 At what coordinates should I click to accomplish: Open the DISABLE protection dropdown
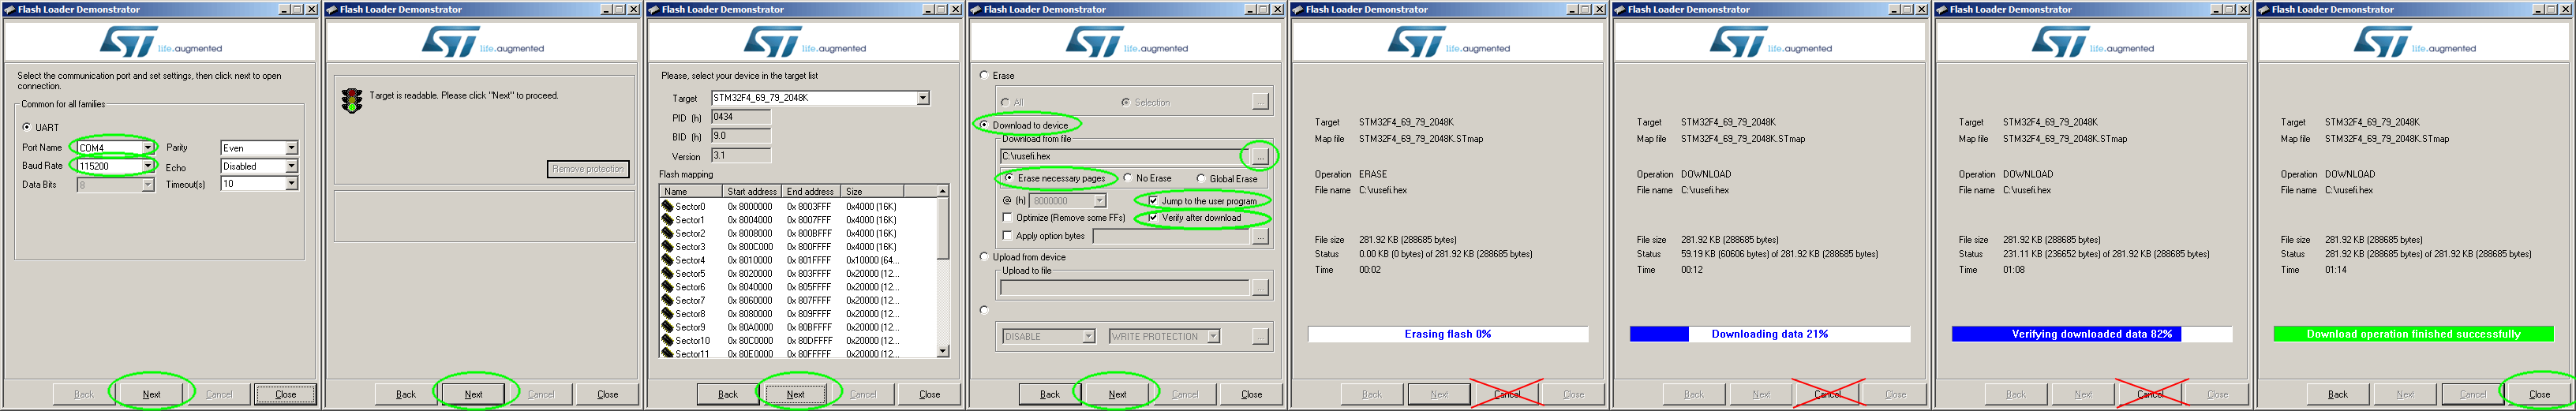[1088, 337]
